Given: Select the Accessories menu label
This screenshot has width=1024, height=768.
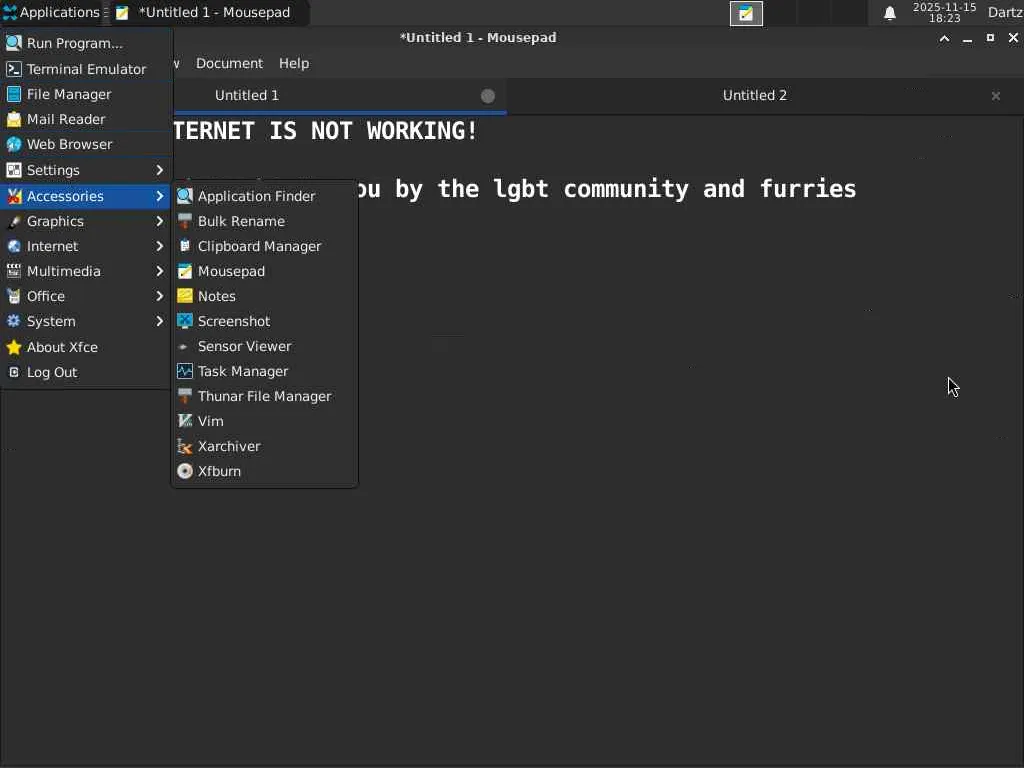Looking at the screenshot, I should tap(65, 196).
